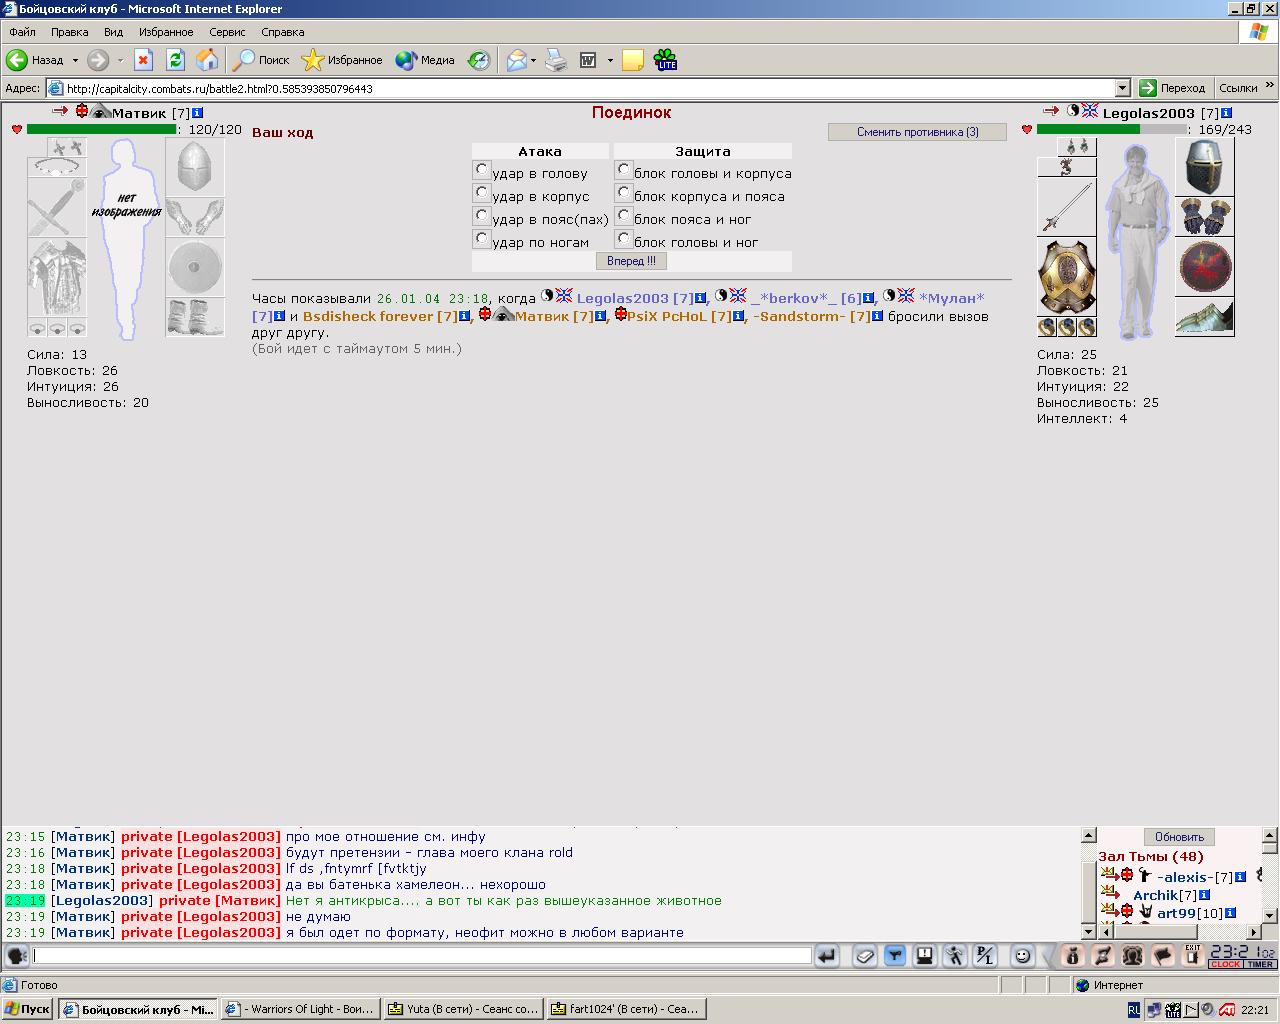Click Legolas2003's gauntlets item
The image size is (1280, 1024).
coord(1204,217)
